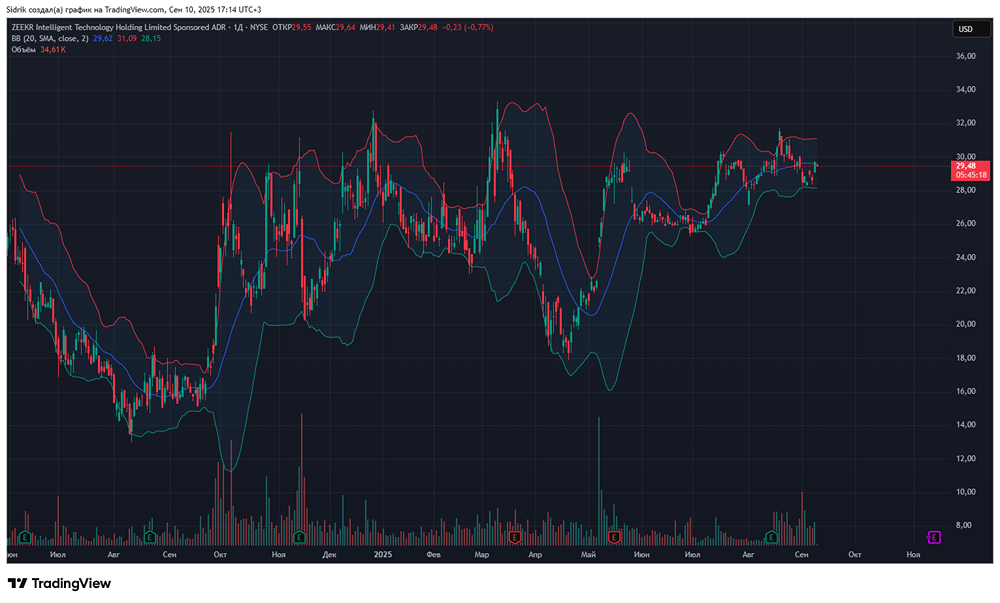Click the Дек label on time axis

(329, 555)
